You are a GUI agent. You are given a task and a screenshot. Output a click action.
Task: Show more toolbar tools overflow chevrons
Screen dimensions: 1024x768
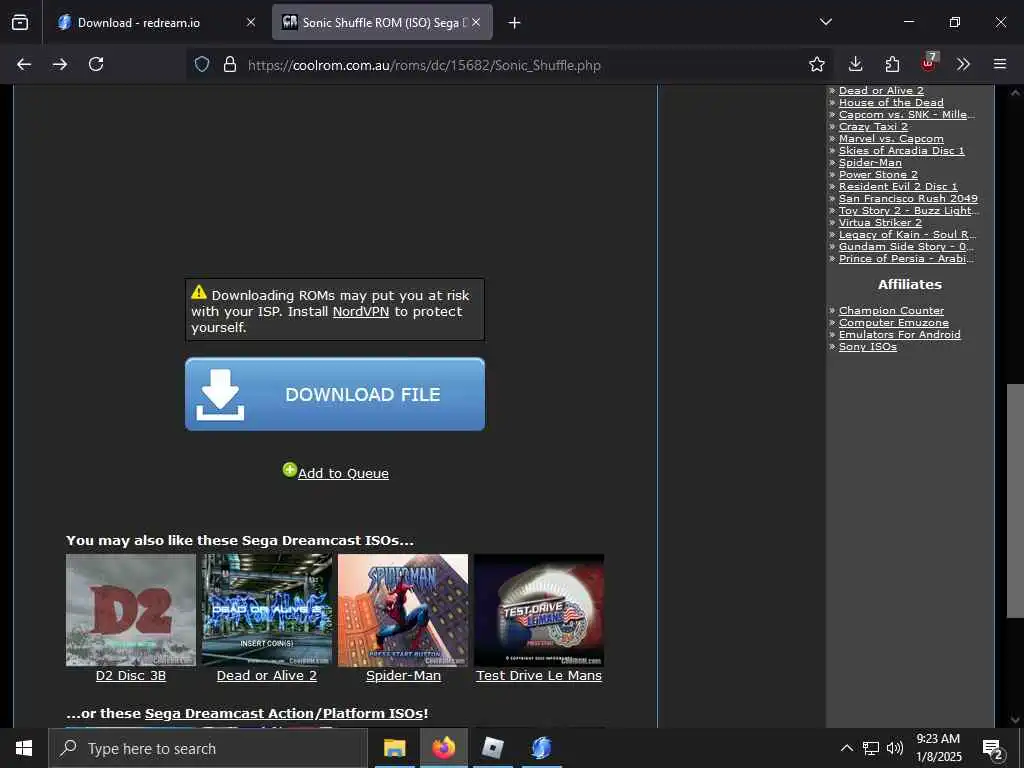(x=963, y=64)
